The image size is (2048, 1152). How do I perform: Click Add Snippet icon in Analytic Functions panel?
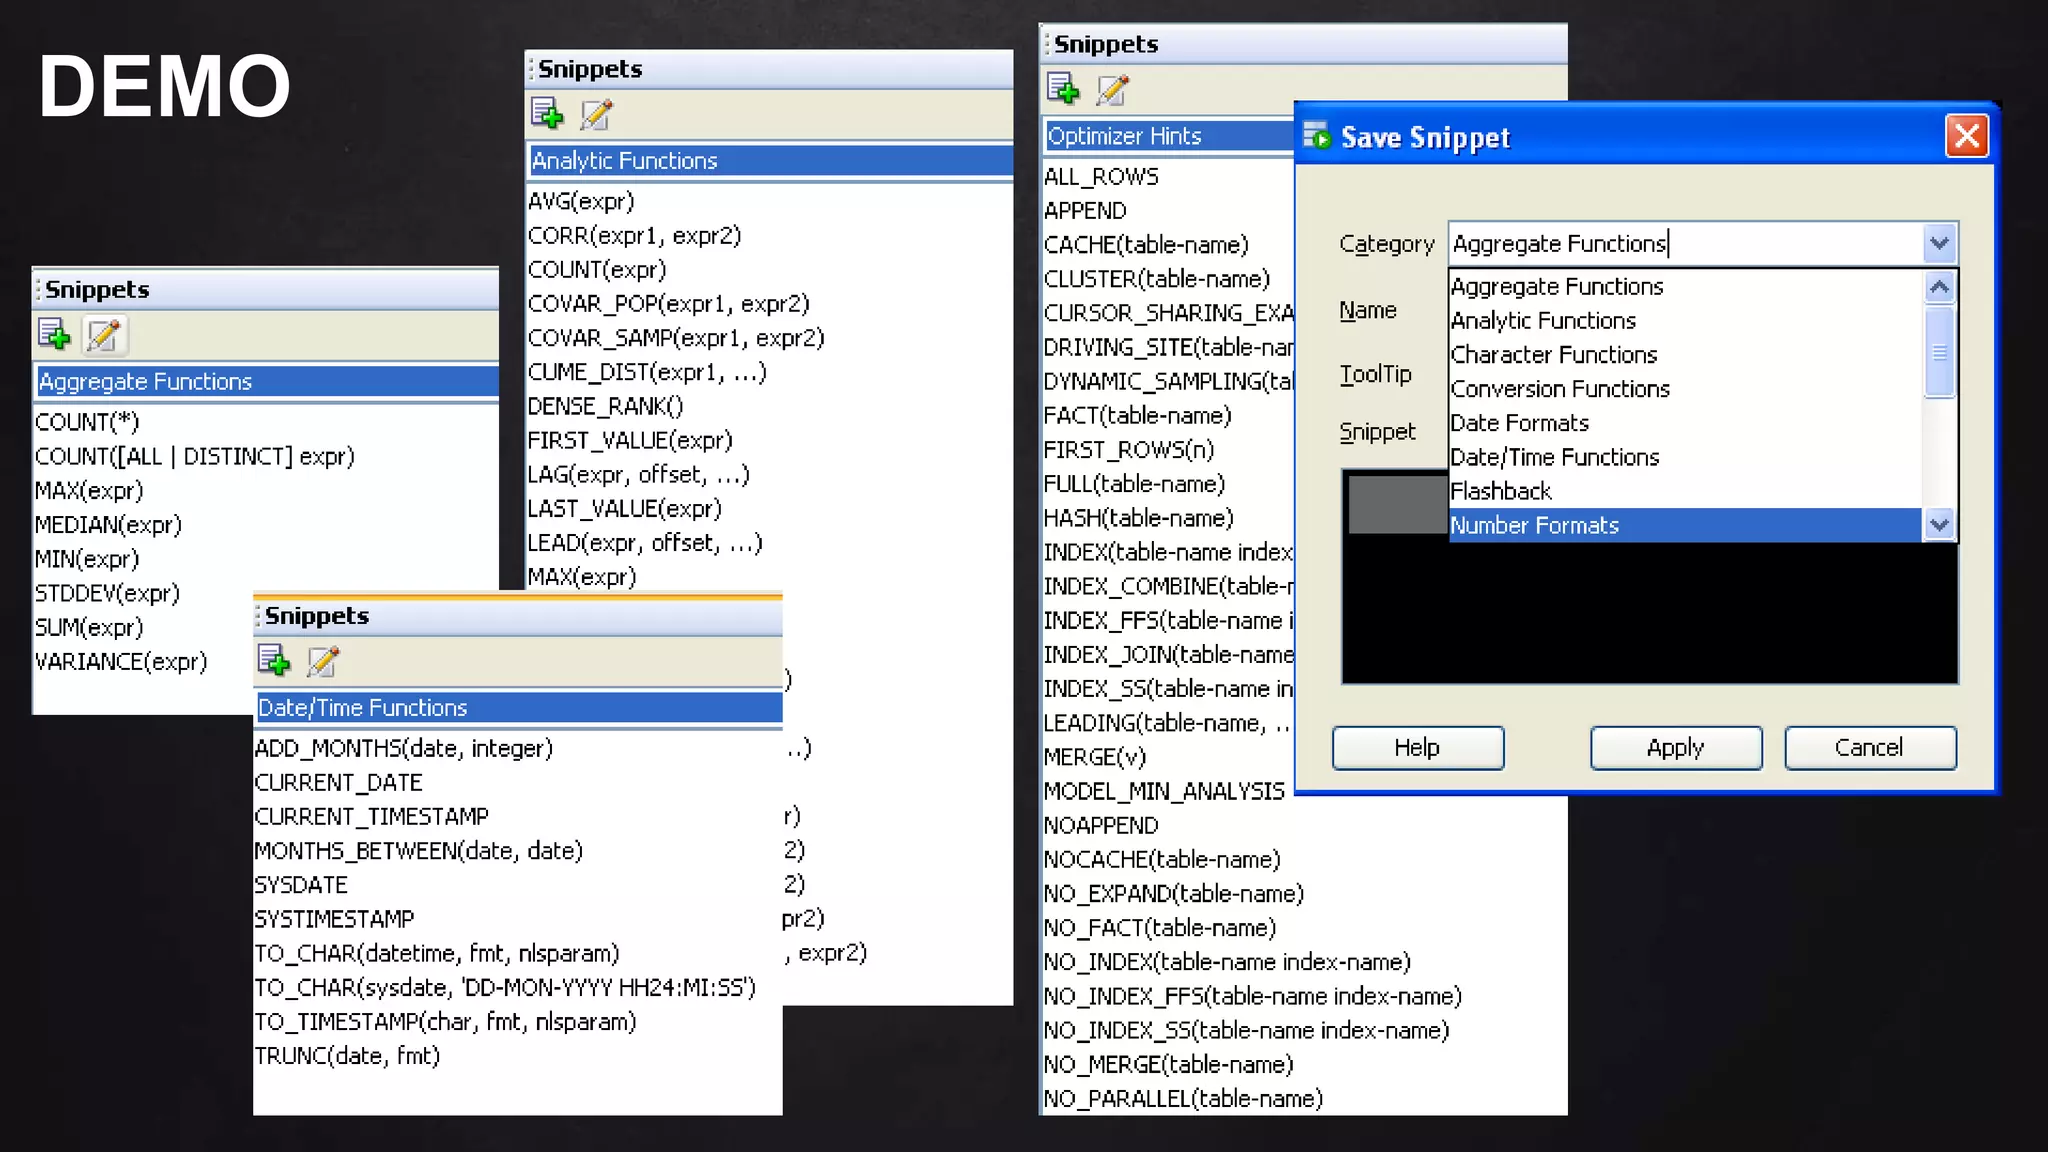(x=547, y=114)
